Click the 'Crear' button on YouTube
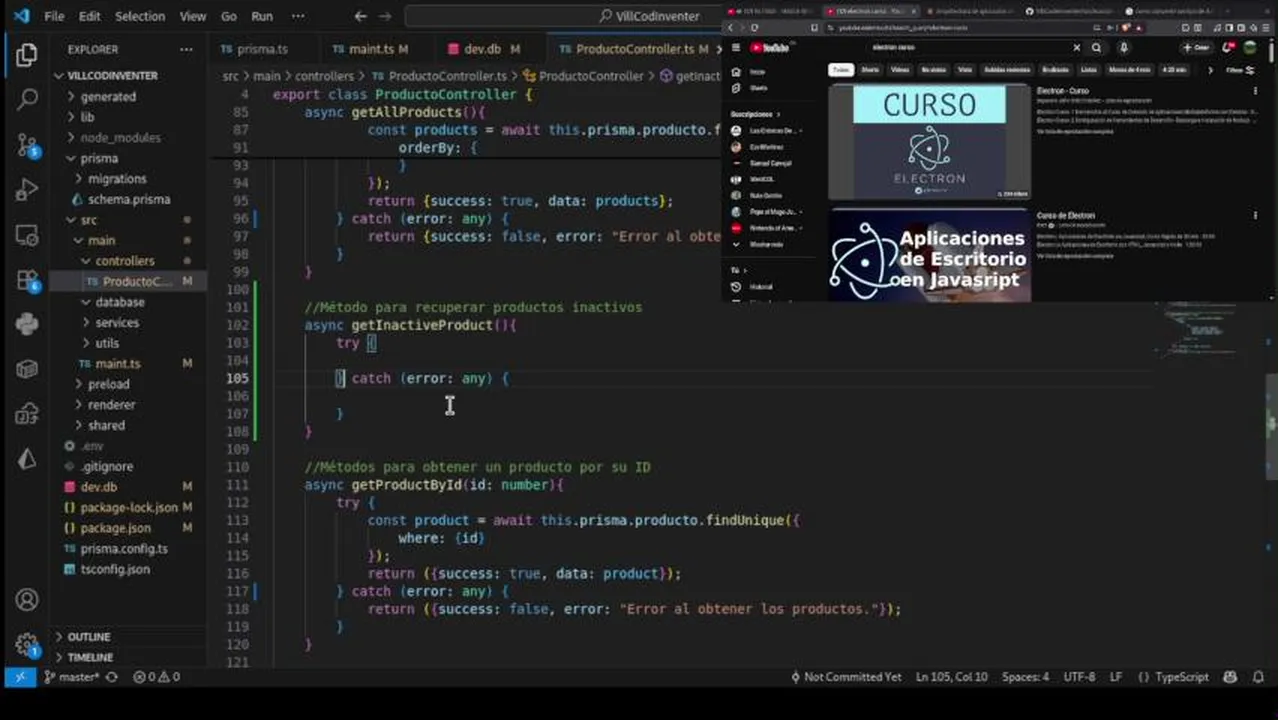The height and width of the screenshot is (720, 1278). pos(1195,47)
